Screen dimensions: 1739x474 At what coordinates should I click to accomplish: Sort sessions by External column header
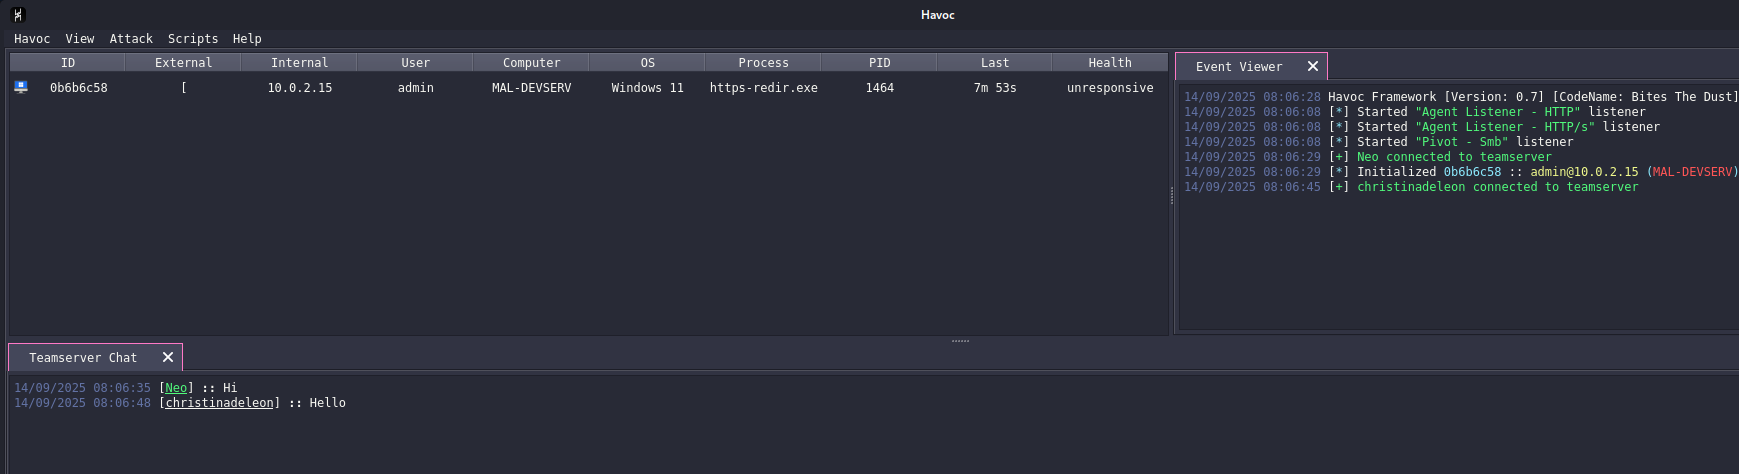point(184,62)
